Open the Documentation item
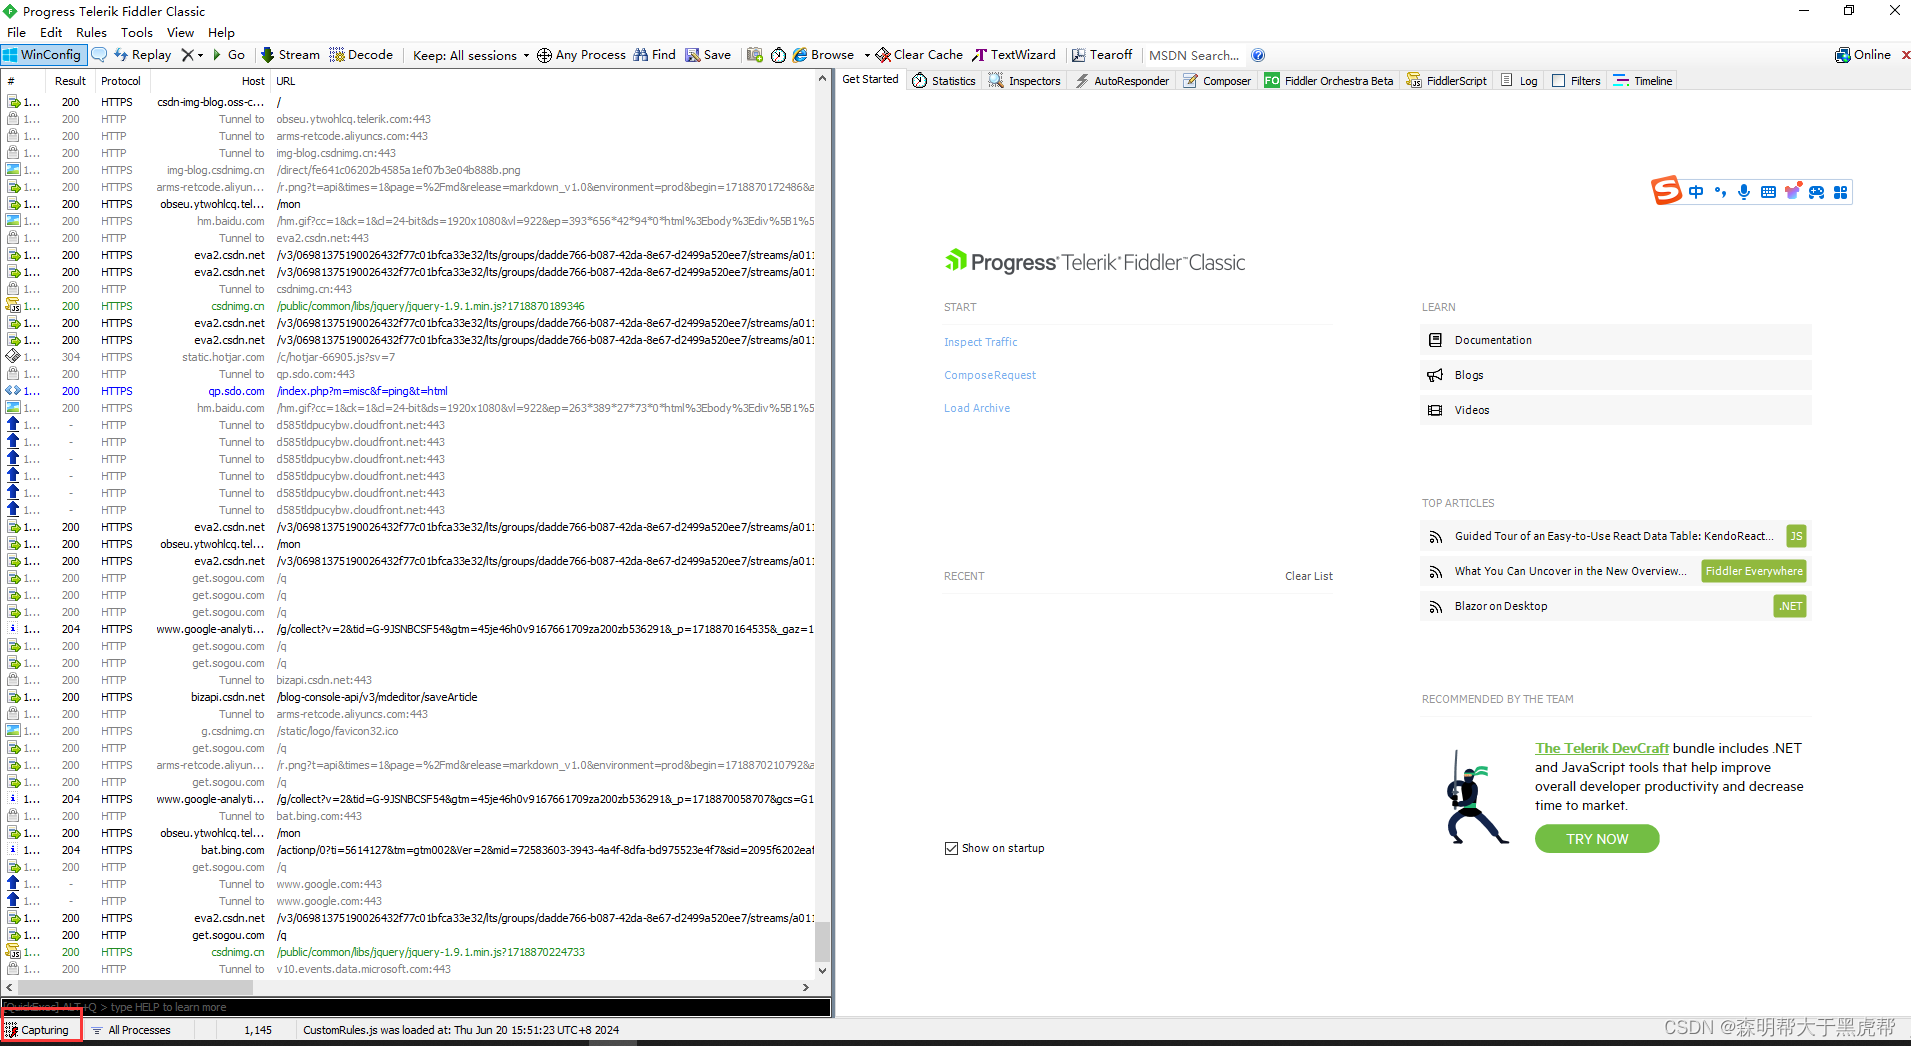The height and width of the screenshot is (1046, 1911). [x=1615, y=340]
